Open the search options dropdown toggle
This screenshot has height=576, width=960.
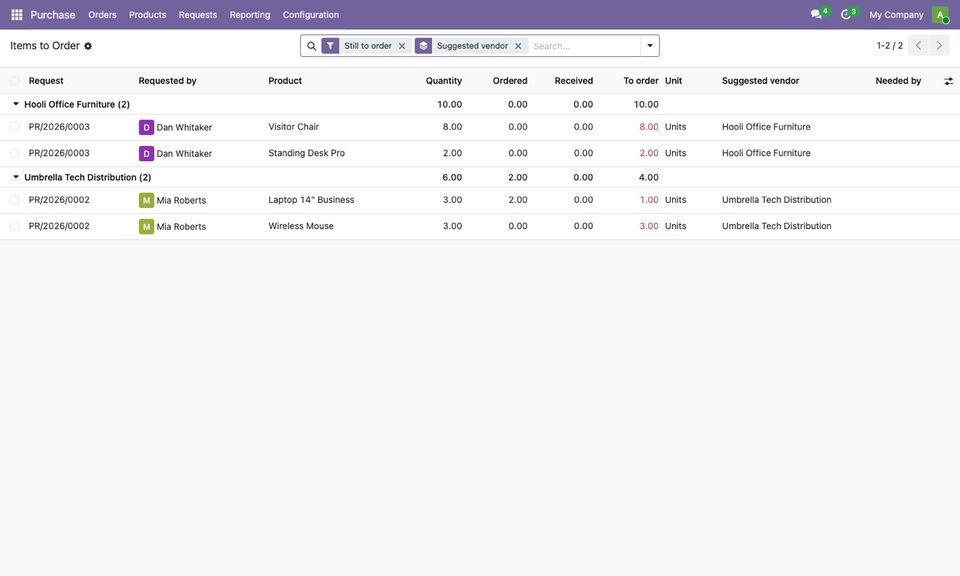tap(650, 46)
